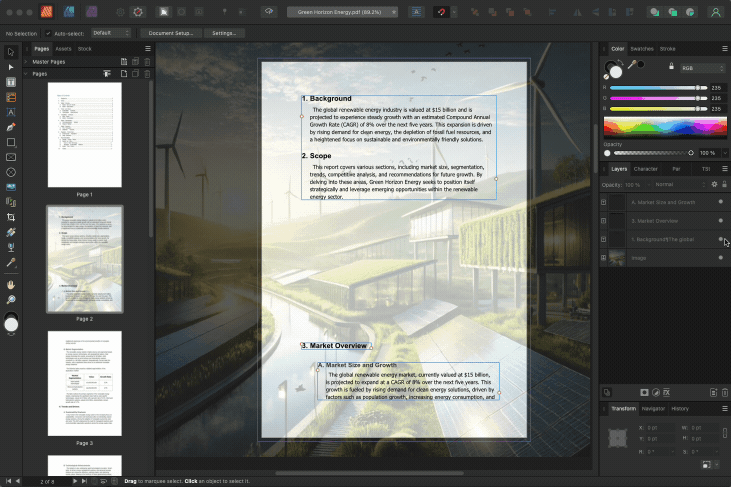The image size is (731, 487).
Task: Click the Settings button
Action: [x=224, y=33]
